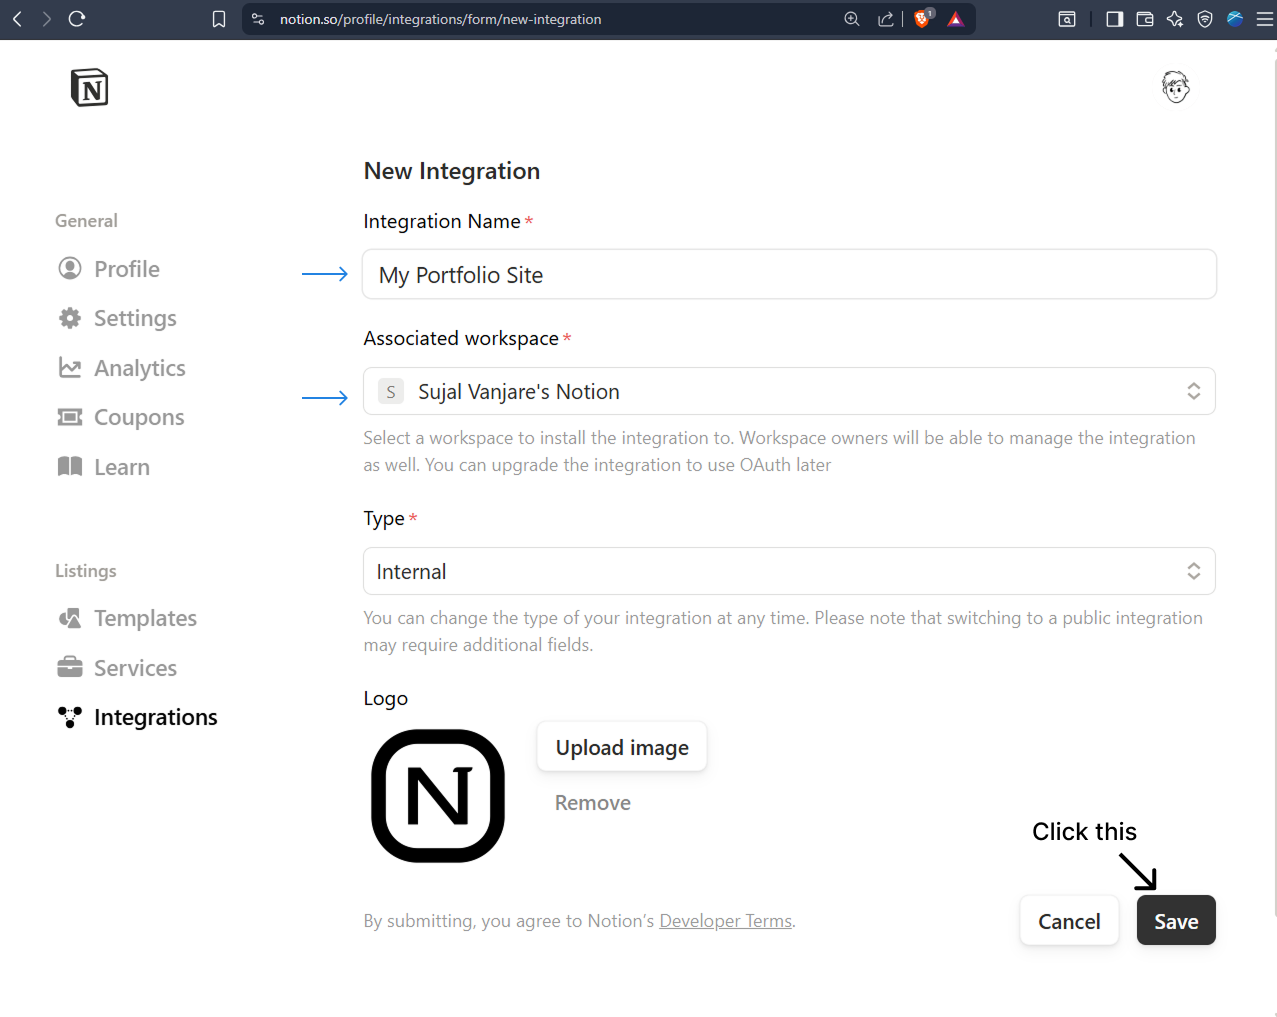Cancel the new integration form
Screen dimensions: 1277x1017
point(1069,921)
